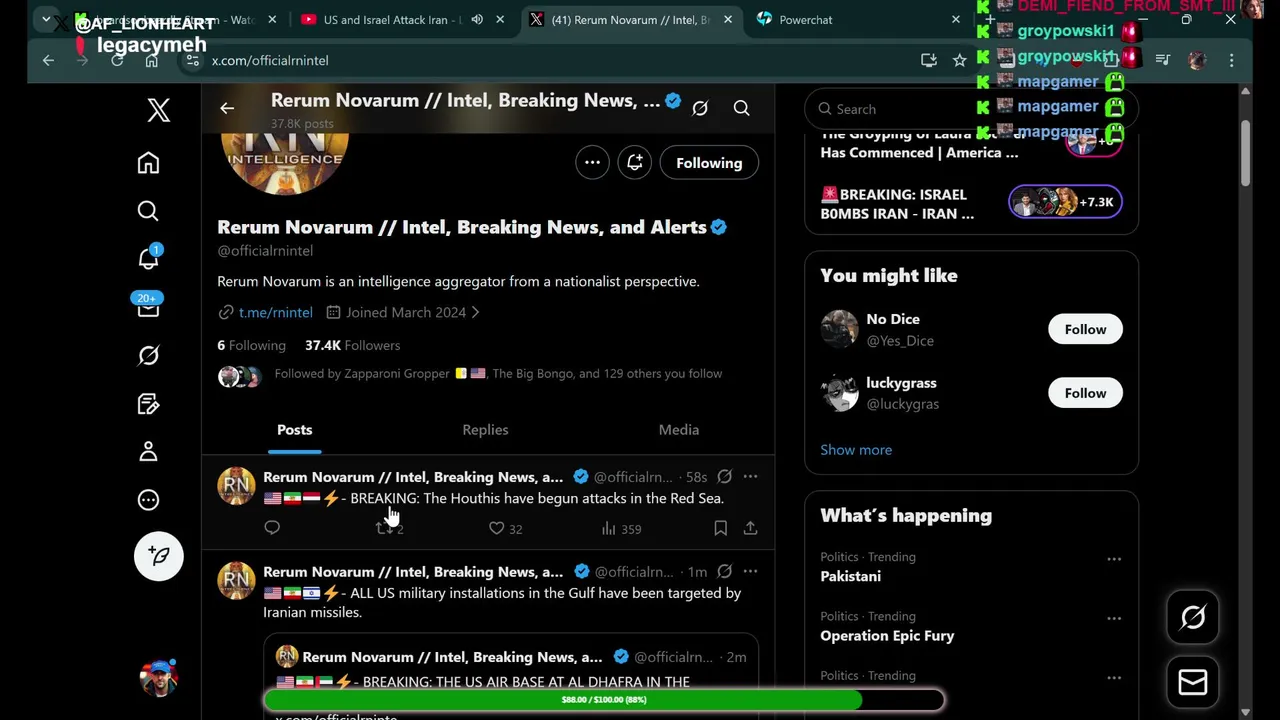The width and height of the screenshot is (1280, 720).
Task: Open 37.4K Followers list
Action: pyautogui.click(x=352, y=345)
